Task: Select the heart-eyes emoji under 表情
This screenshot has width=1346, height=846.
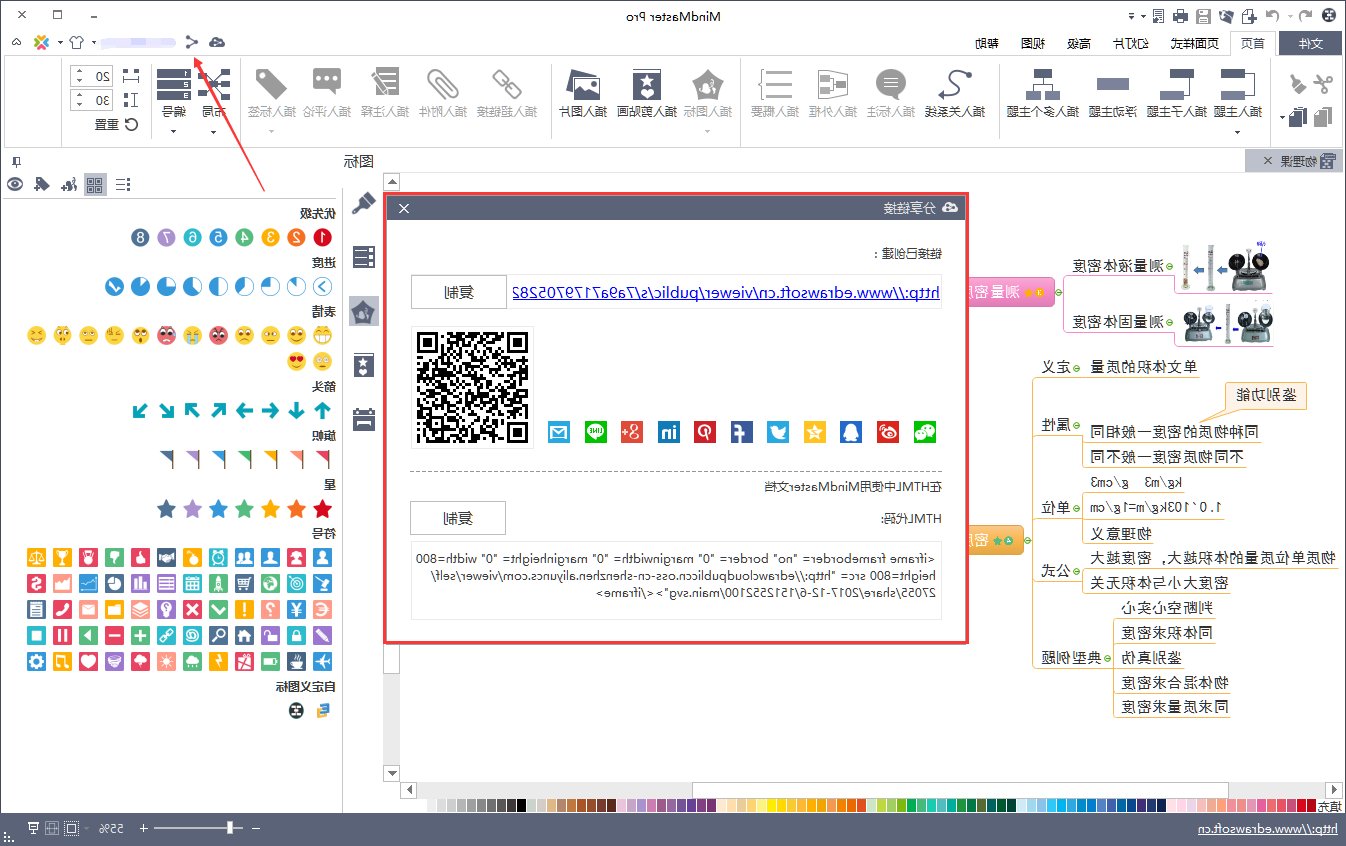Action: coord(296,361)
